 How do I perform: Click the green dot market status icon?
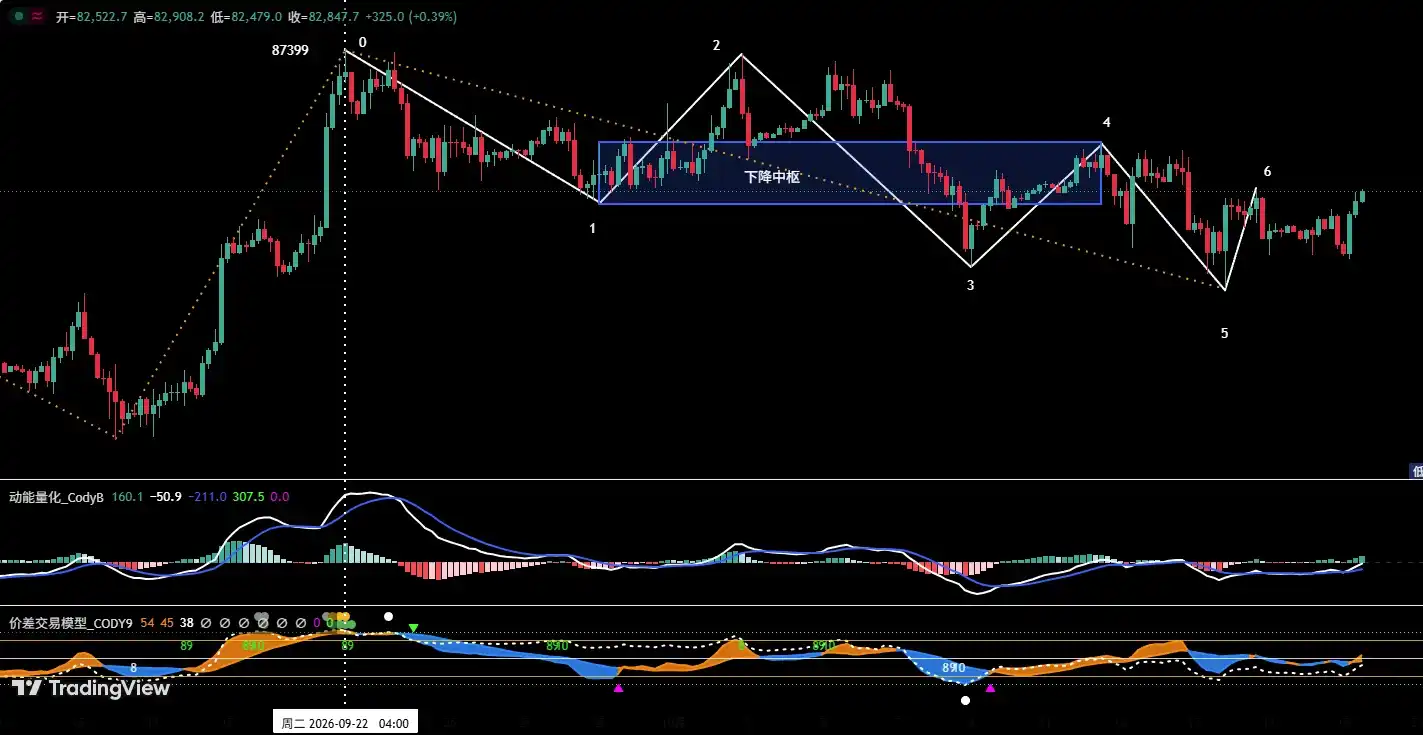[x=18, y=17]
